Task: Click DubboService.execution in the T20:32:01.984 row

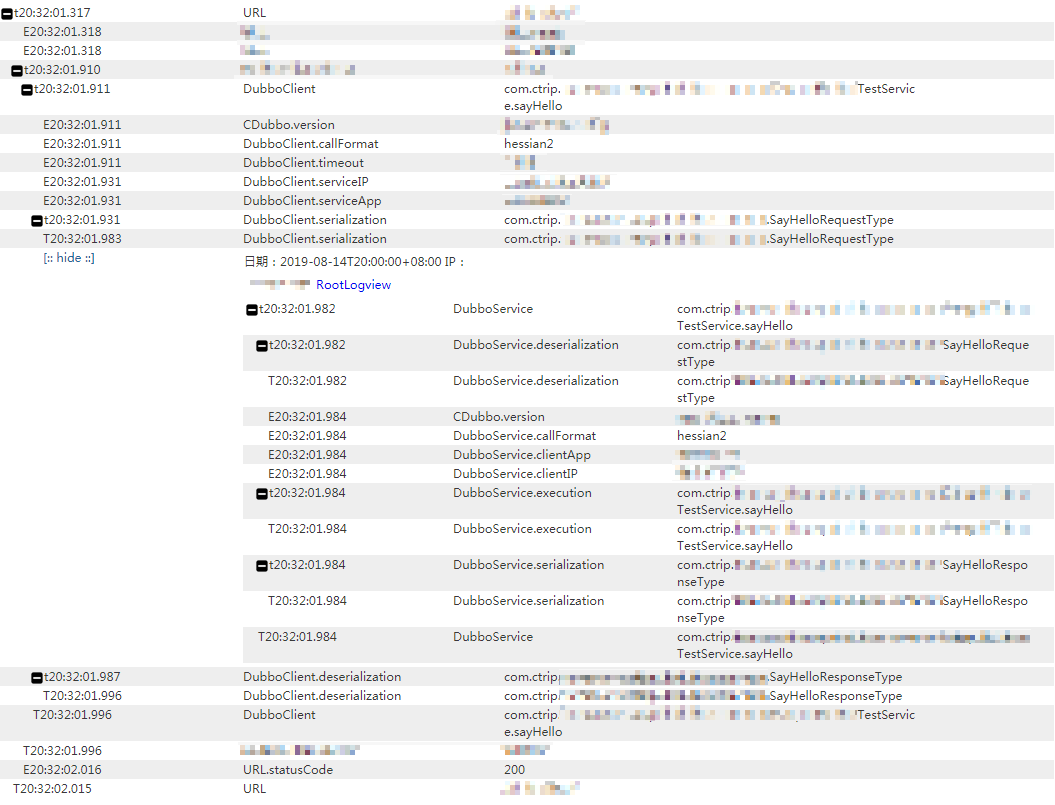Action: pos(522,528)
